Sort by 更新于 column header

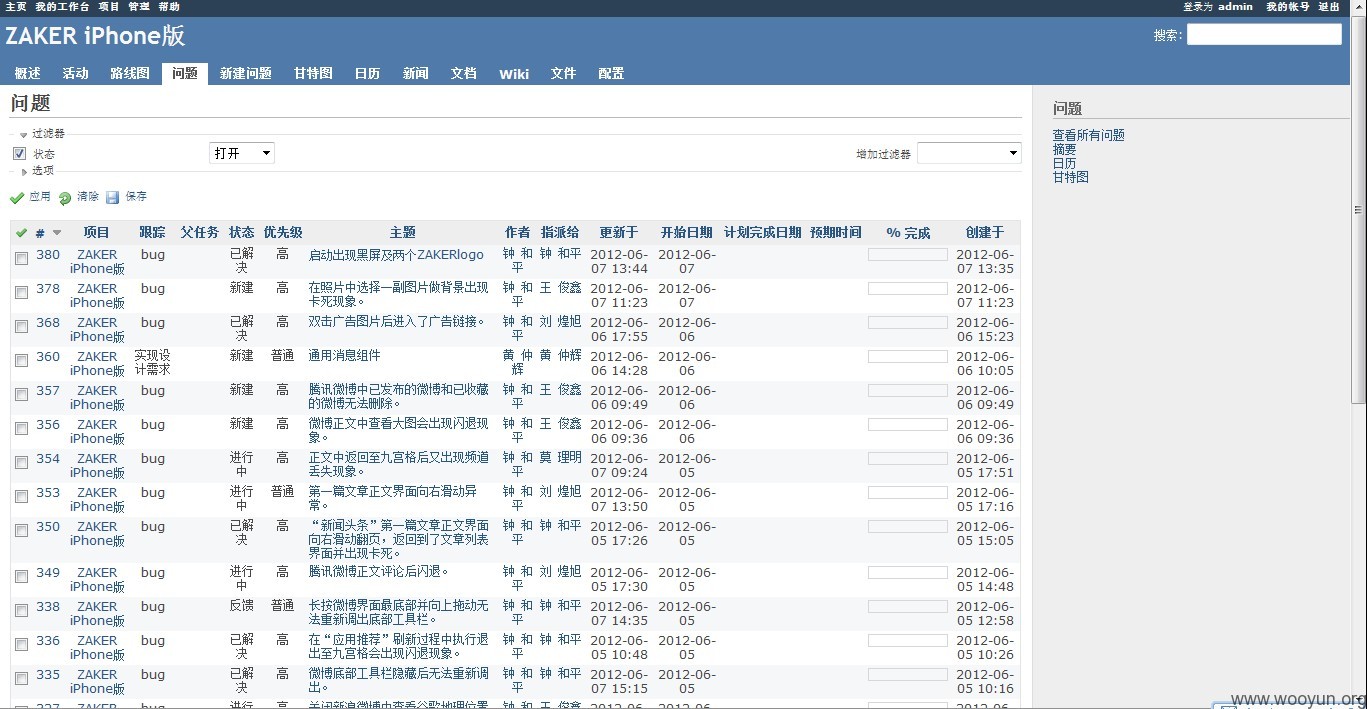618,233
